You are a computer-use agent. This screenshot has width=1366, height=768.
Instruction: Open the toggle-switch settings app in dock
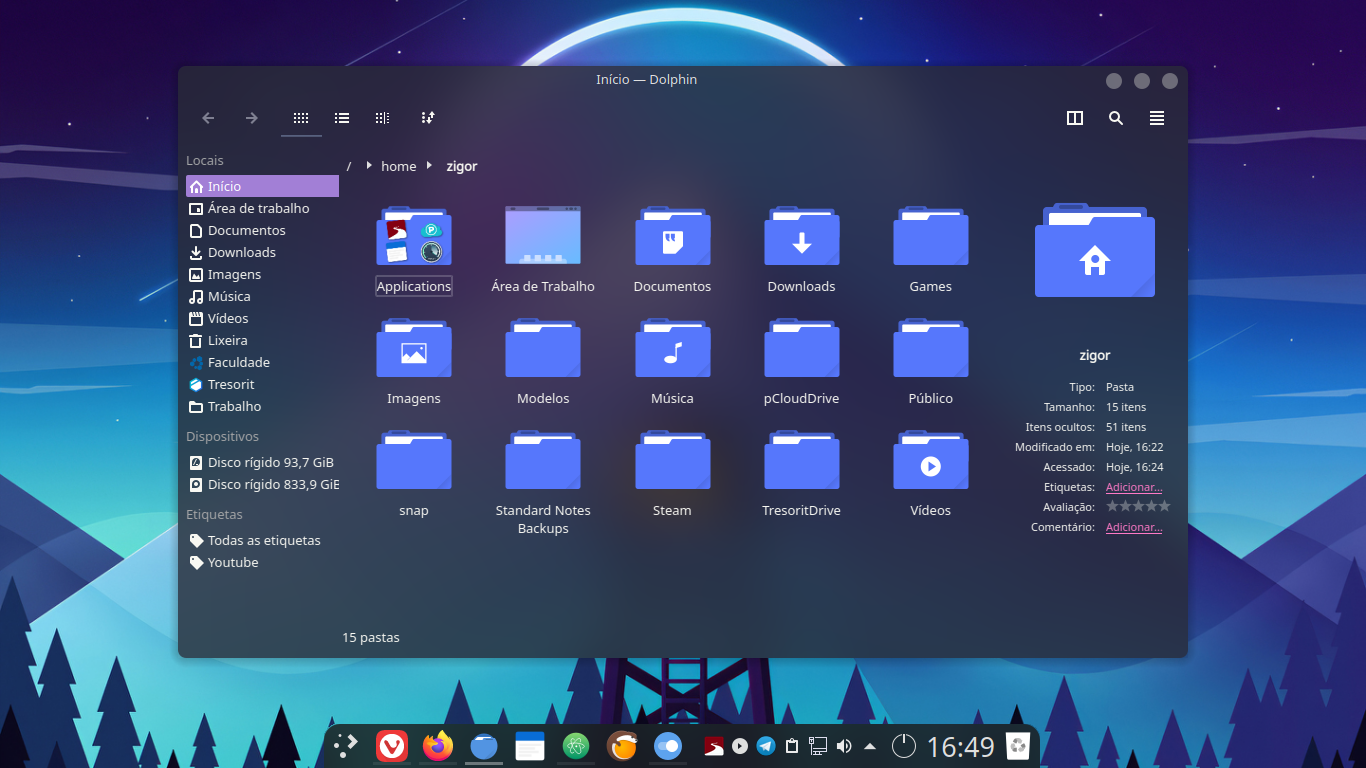pyautogui.click(x=668, y=746)
